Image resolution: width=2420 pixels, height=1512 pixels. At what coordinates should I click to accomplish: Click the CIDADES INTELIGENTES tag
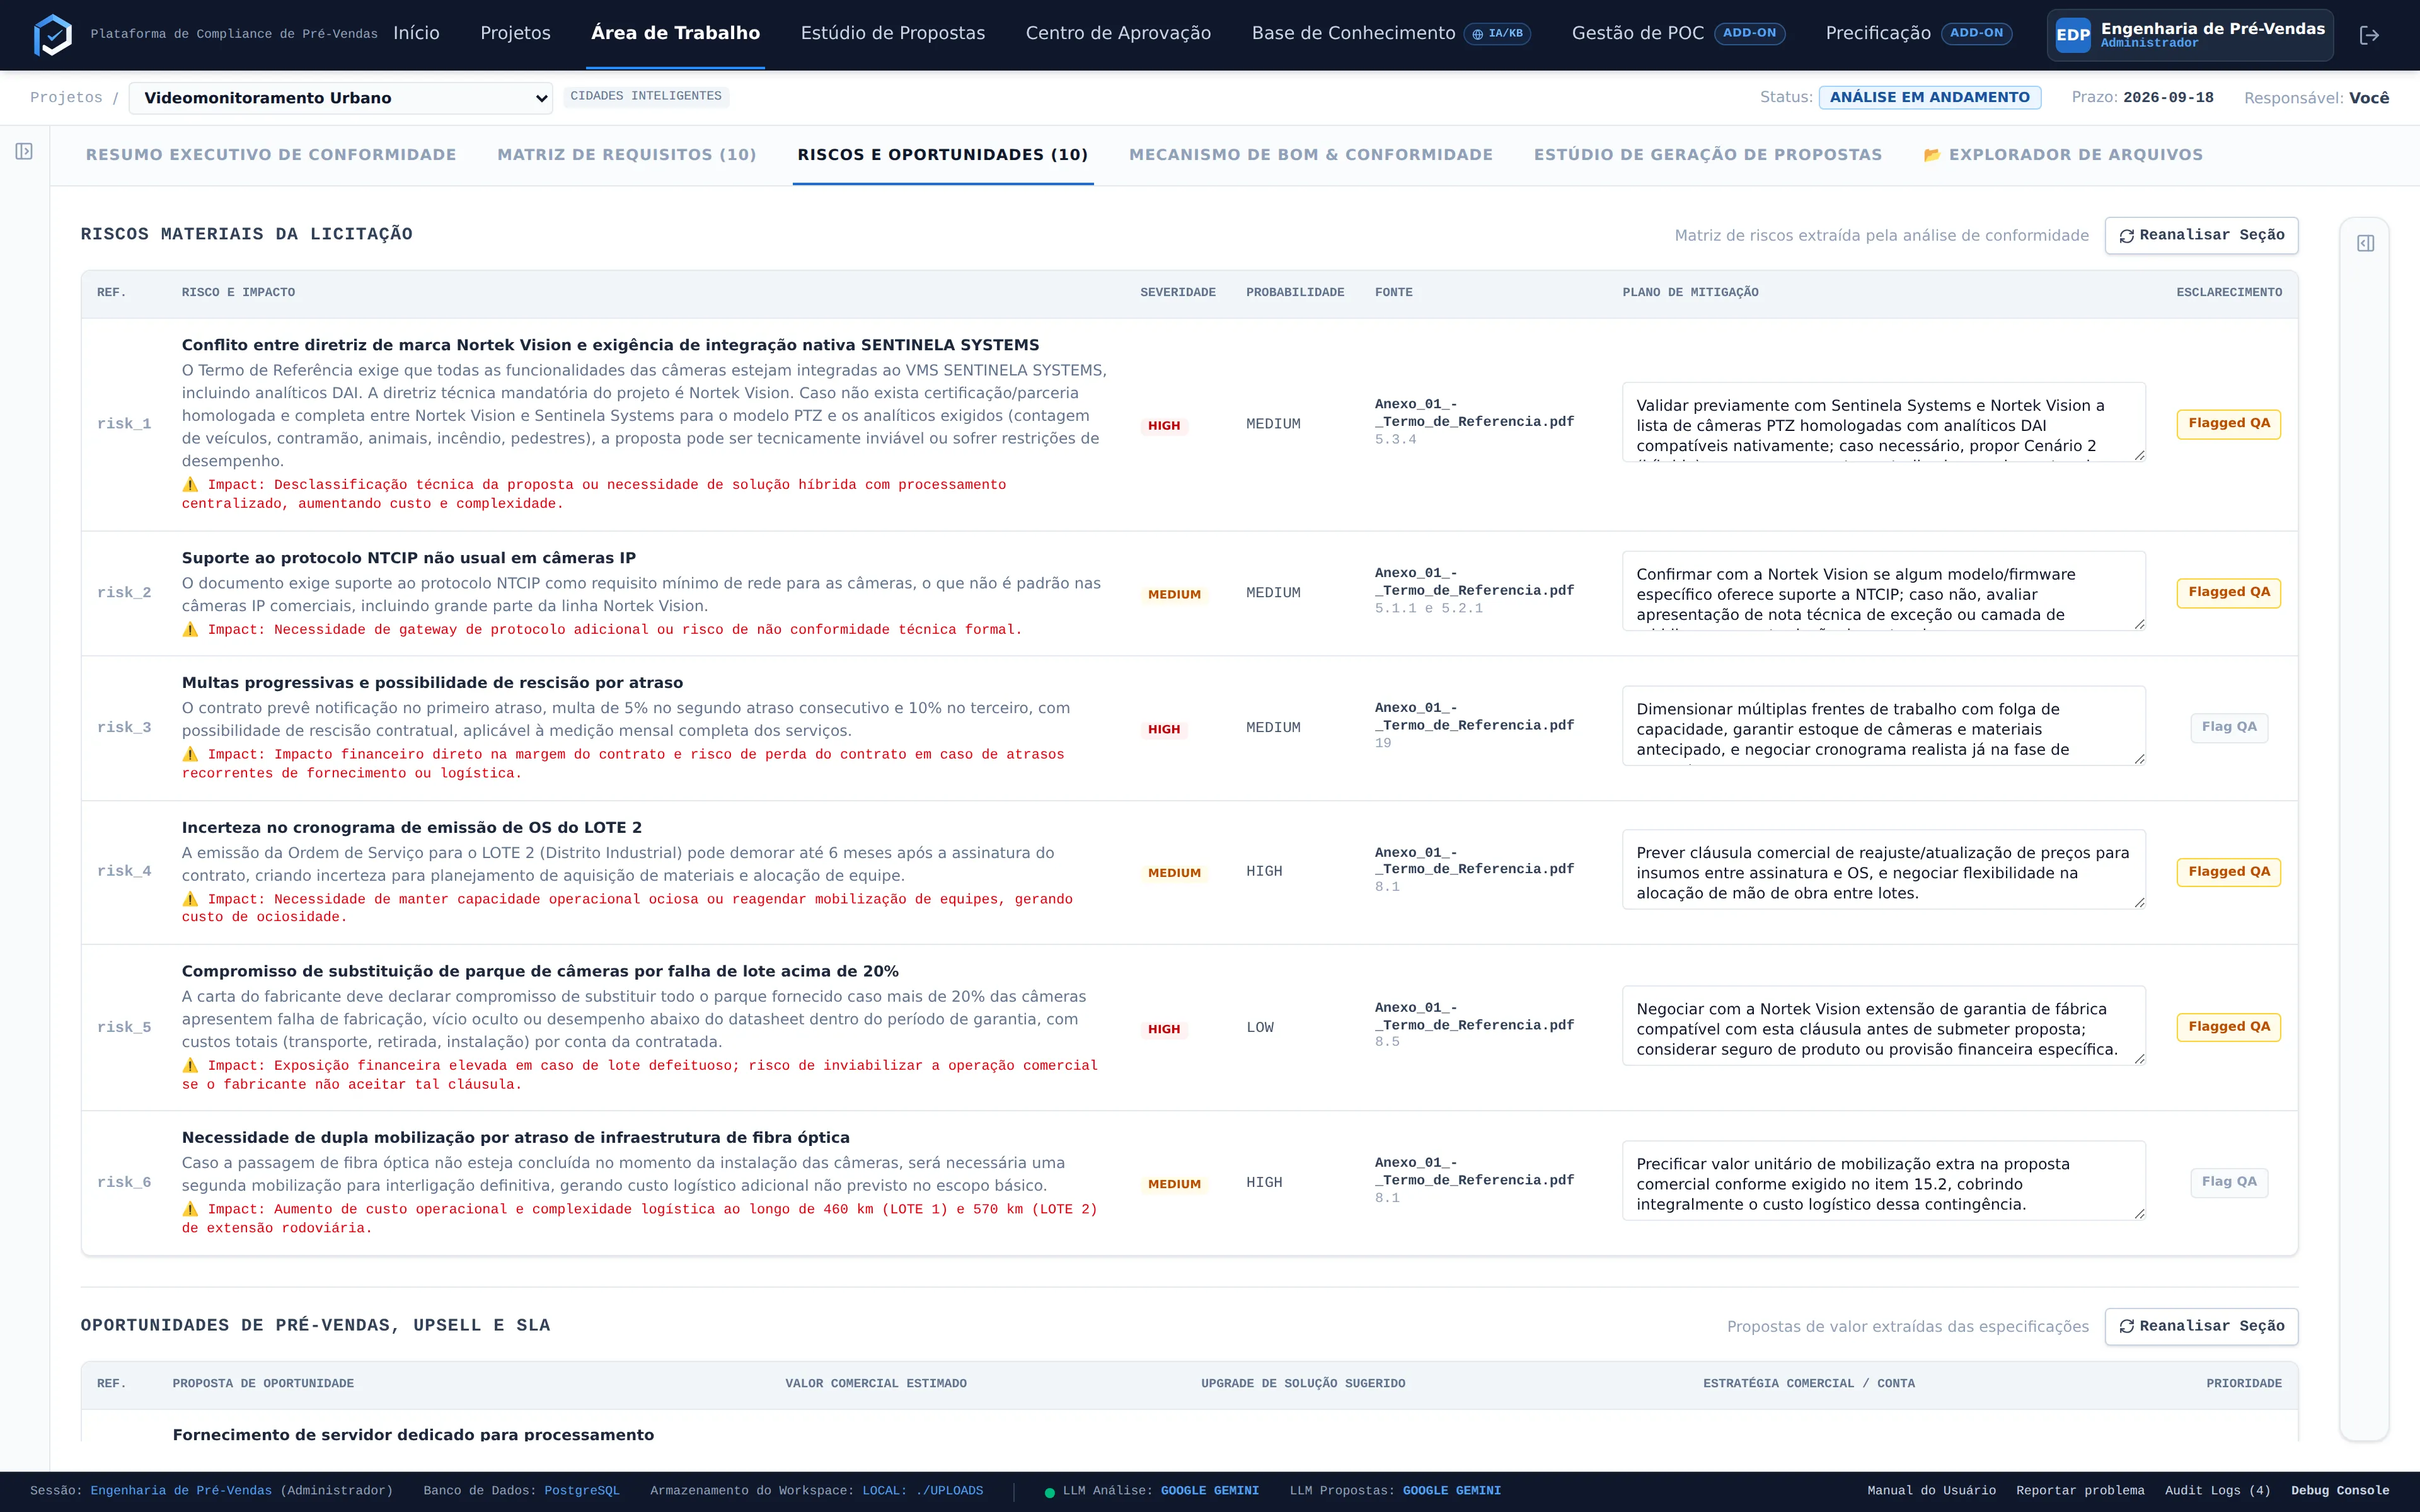click(x=646, y=96)
